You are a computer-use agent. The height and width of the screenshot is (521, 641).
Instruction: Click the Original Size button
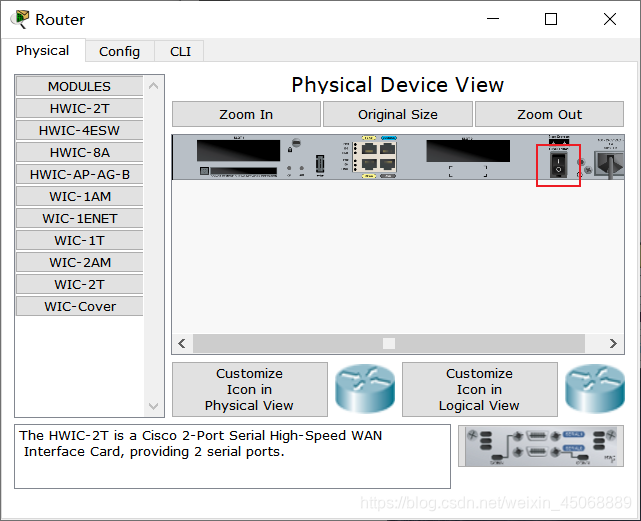pyautogui.click(x=398, y=115)
